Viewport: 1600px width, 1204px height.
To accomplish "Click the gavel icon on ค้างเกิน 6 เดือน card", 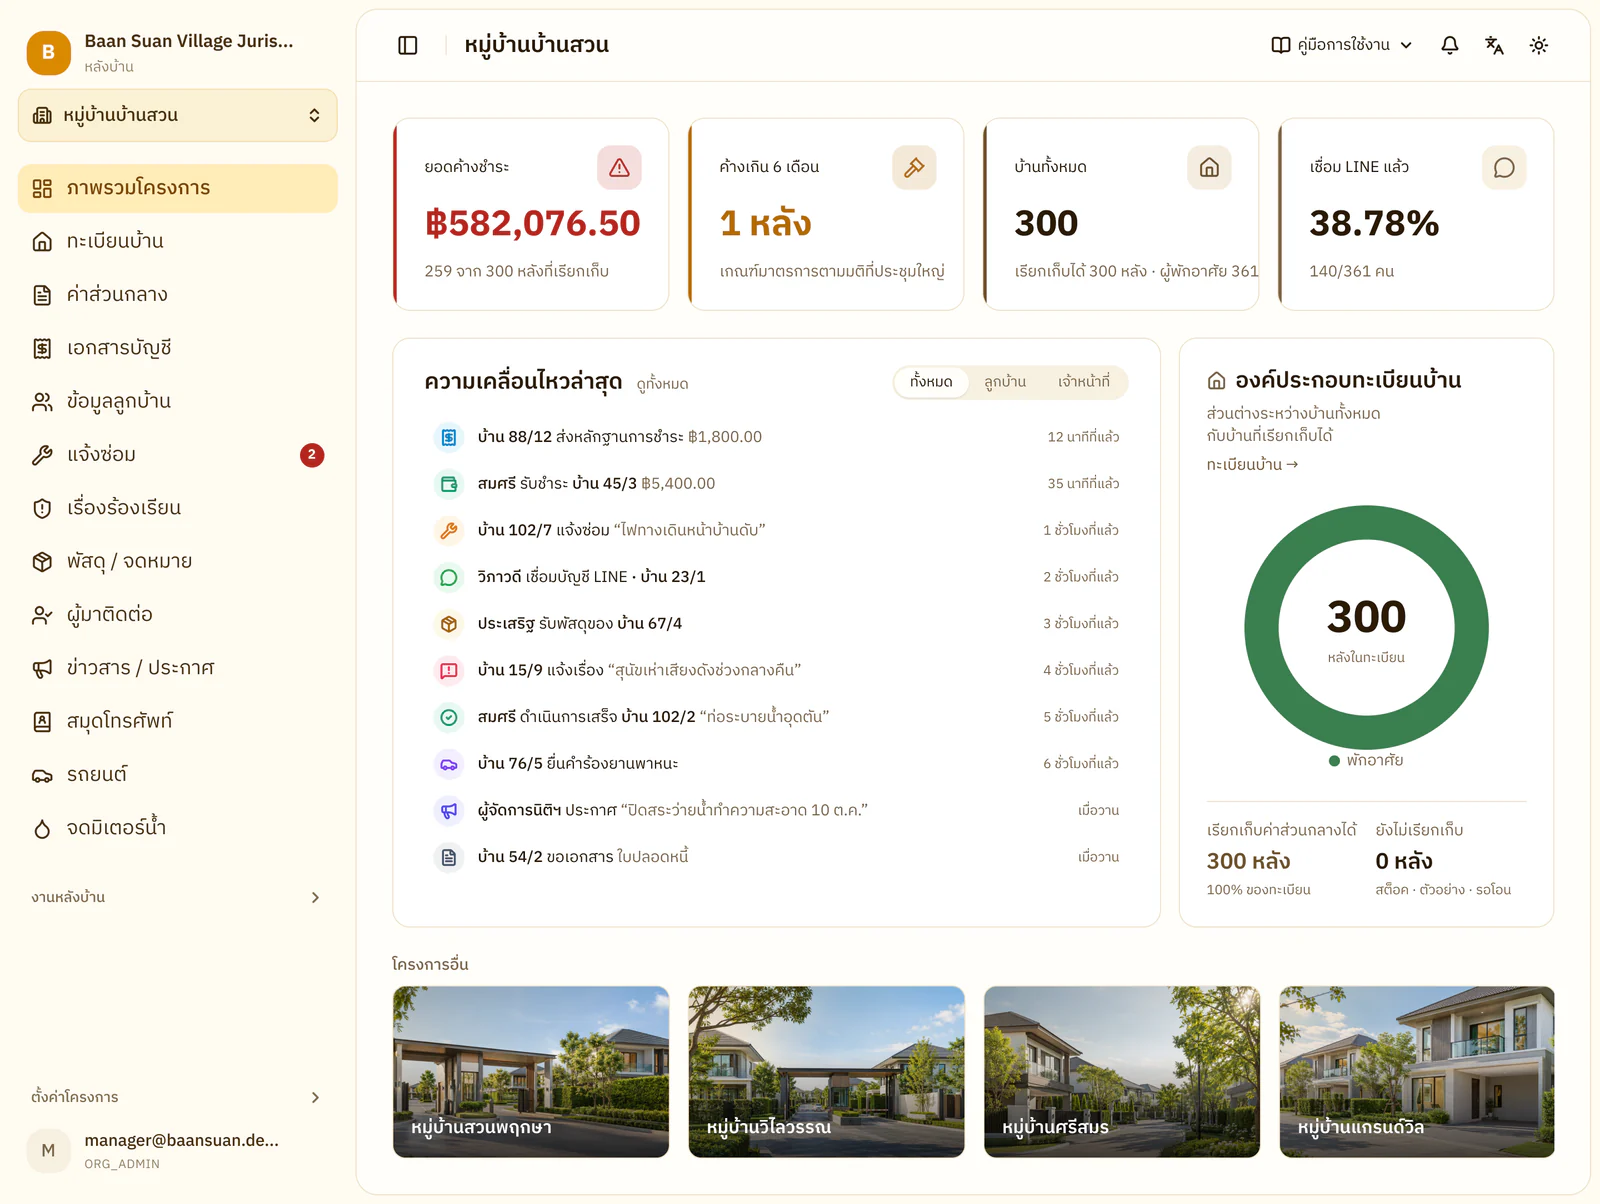I will point(914,167).
